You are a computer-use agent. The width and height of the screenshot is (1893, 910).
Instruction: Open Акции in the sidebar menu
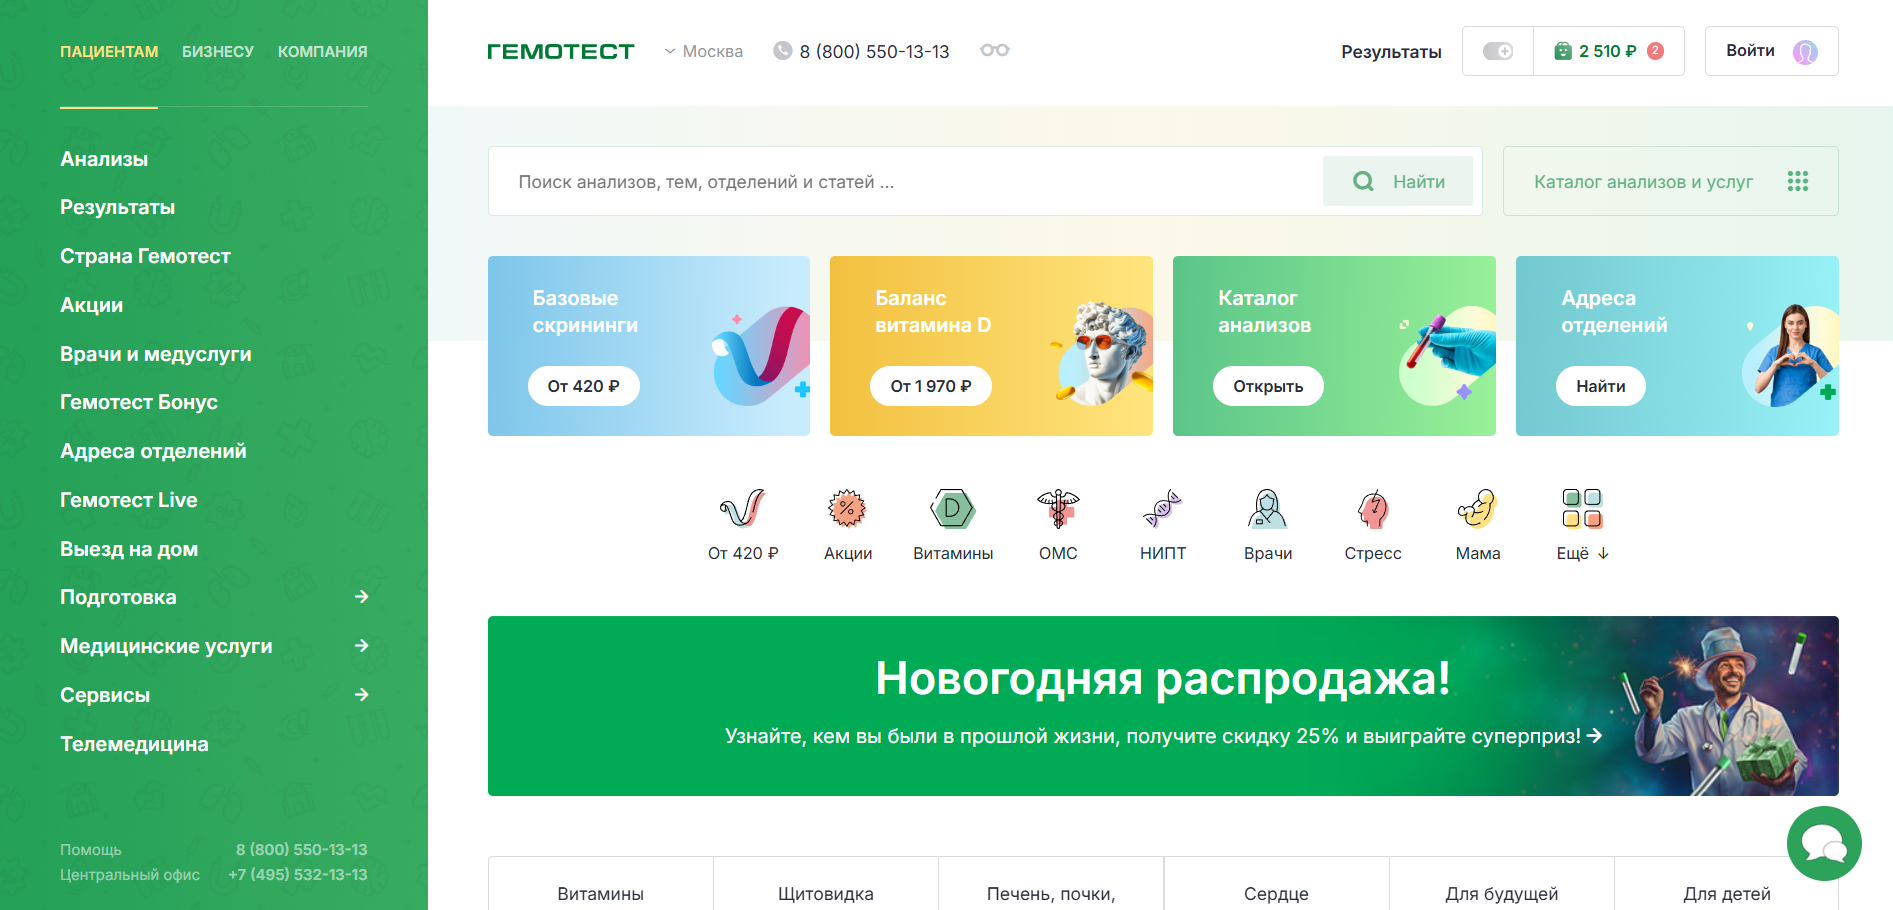point(91,305)
